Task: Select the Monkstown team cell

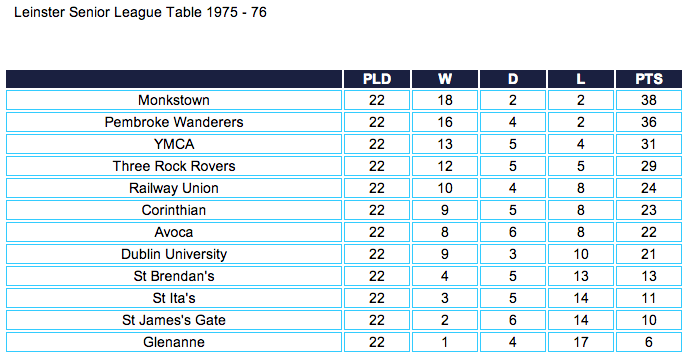Action: [174, 100]
